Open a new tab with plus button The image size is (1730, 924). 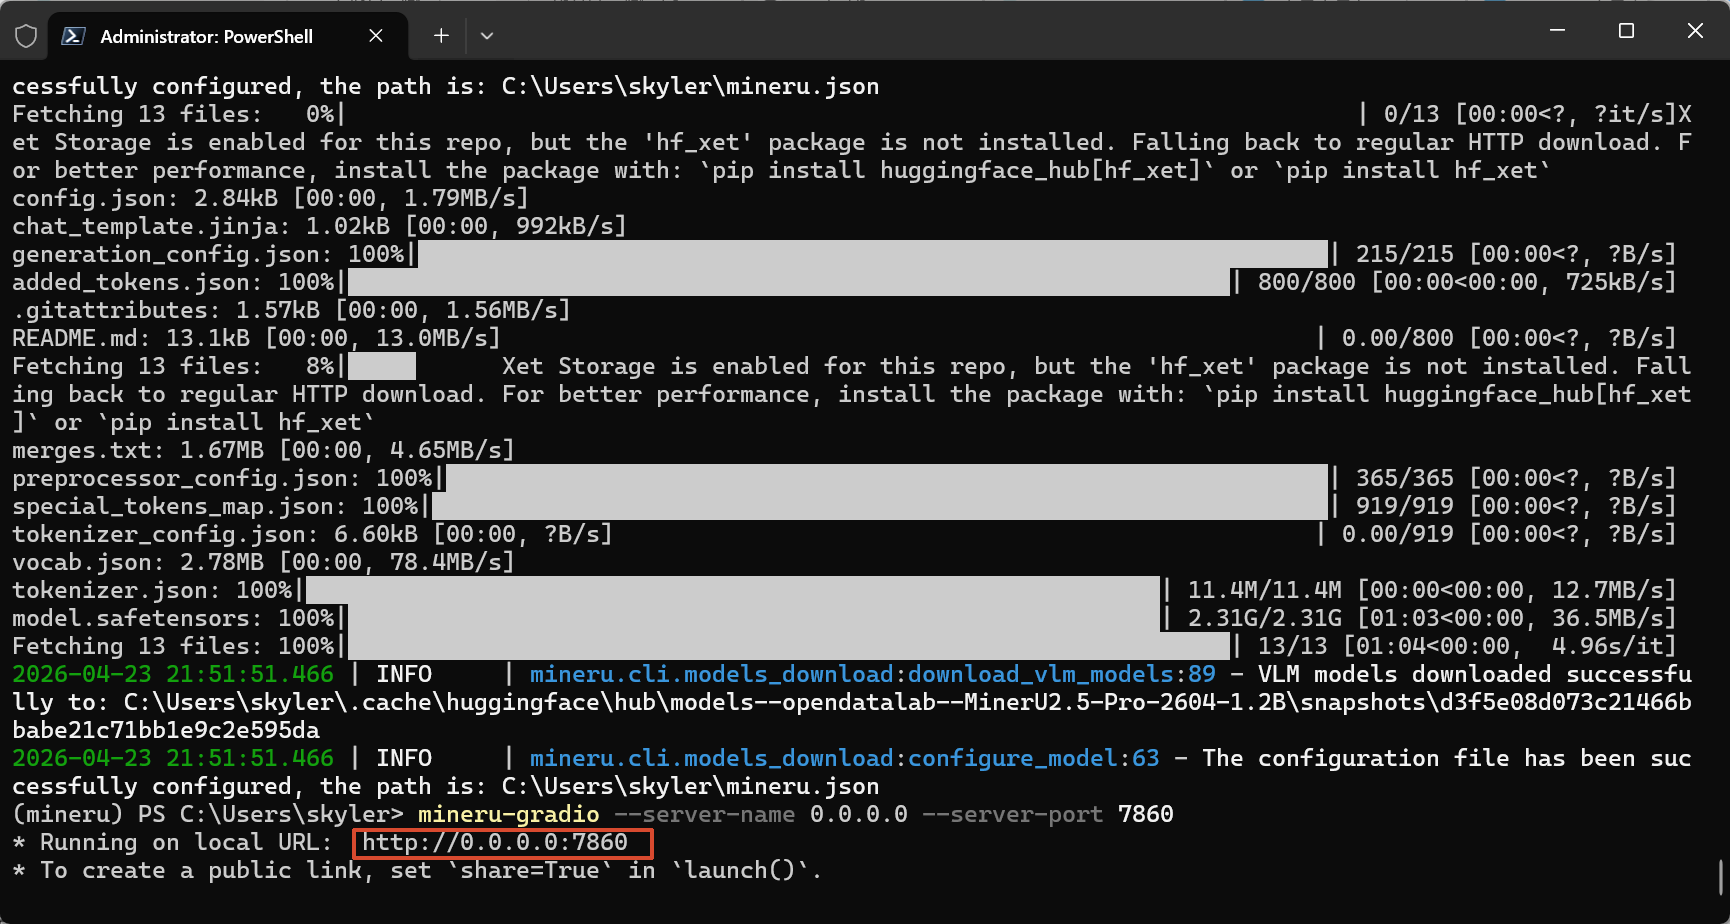(x=441, y=36)
